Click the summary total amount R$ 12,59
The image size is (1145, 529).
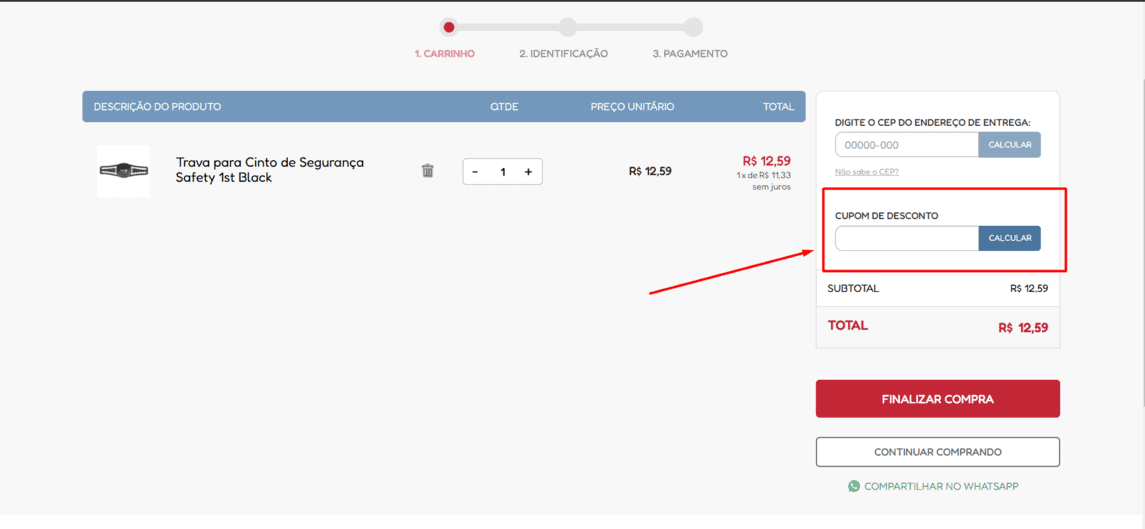tap(1023, 328)
